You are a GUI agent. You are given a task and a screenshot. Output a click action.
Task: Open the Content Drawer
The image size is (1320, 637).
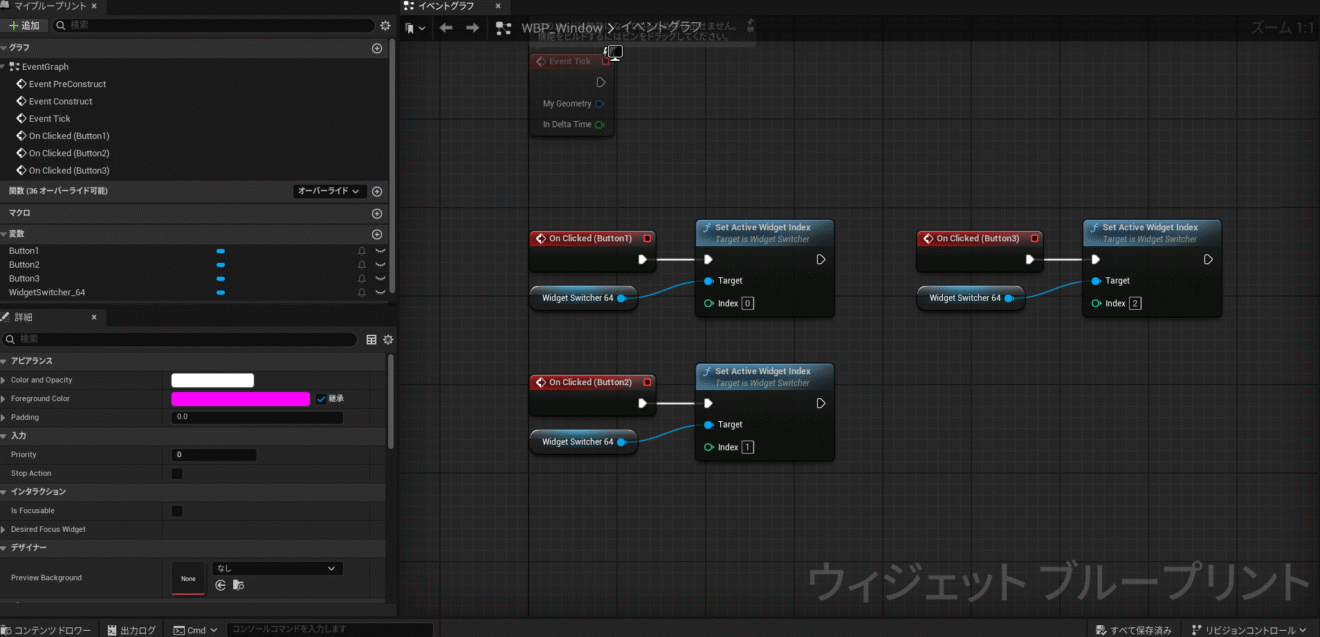click(48, 630)
